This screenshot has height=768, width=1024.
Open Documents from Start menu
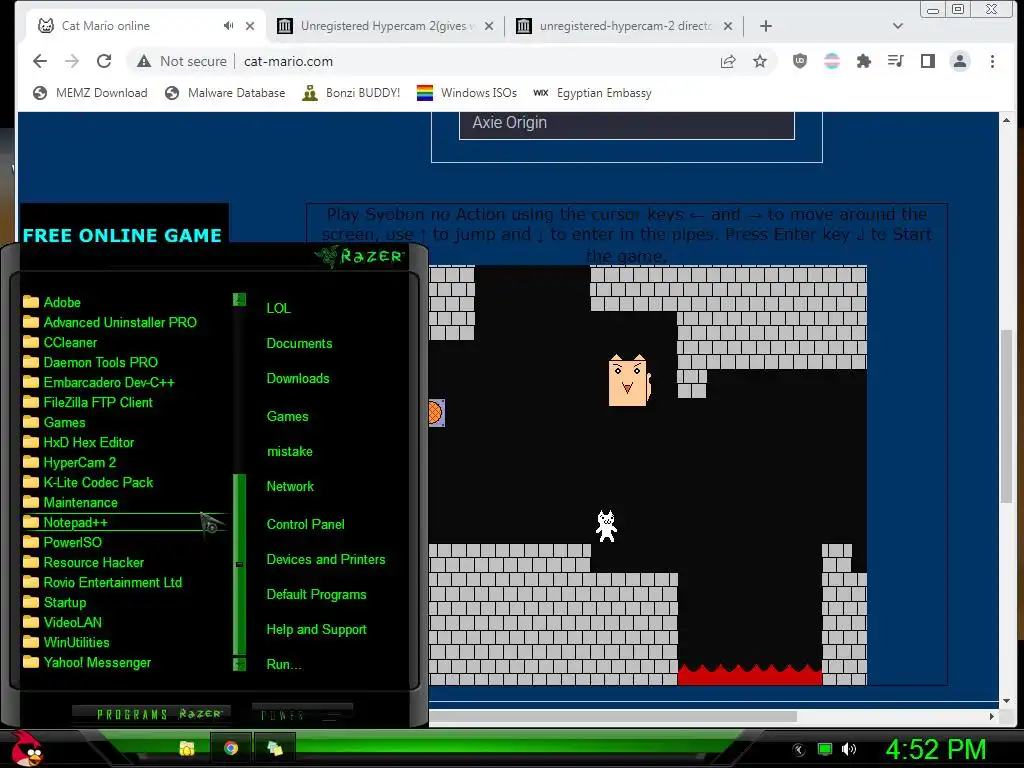299,344
